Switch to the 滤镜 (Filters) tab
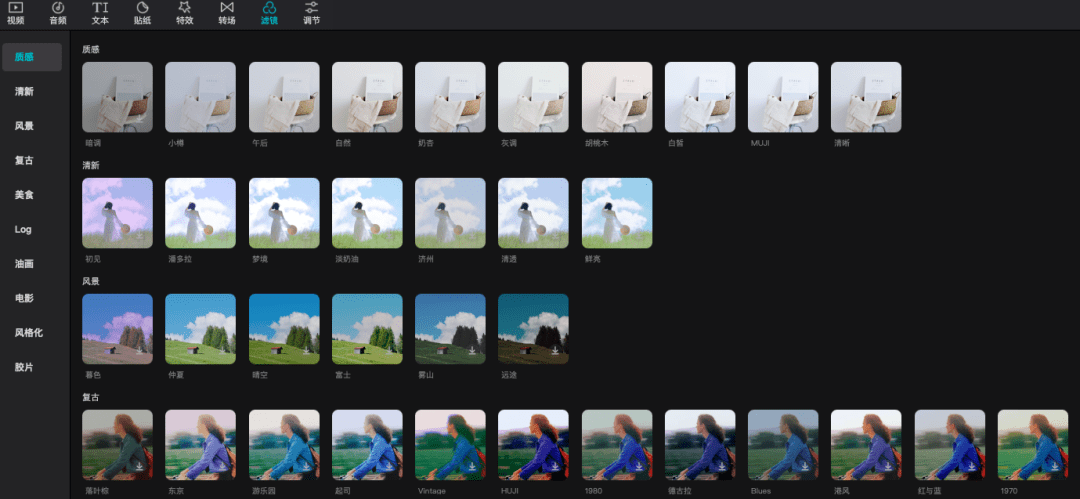The height and width of the screenshot is (499, 1080). 269,13
